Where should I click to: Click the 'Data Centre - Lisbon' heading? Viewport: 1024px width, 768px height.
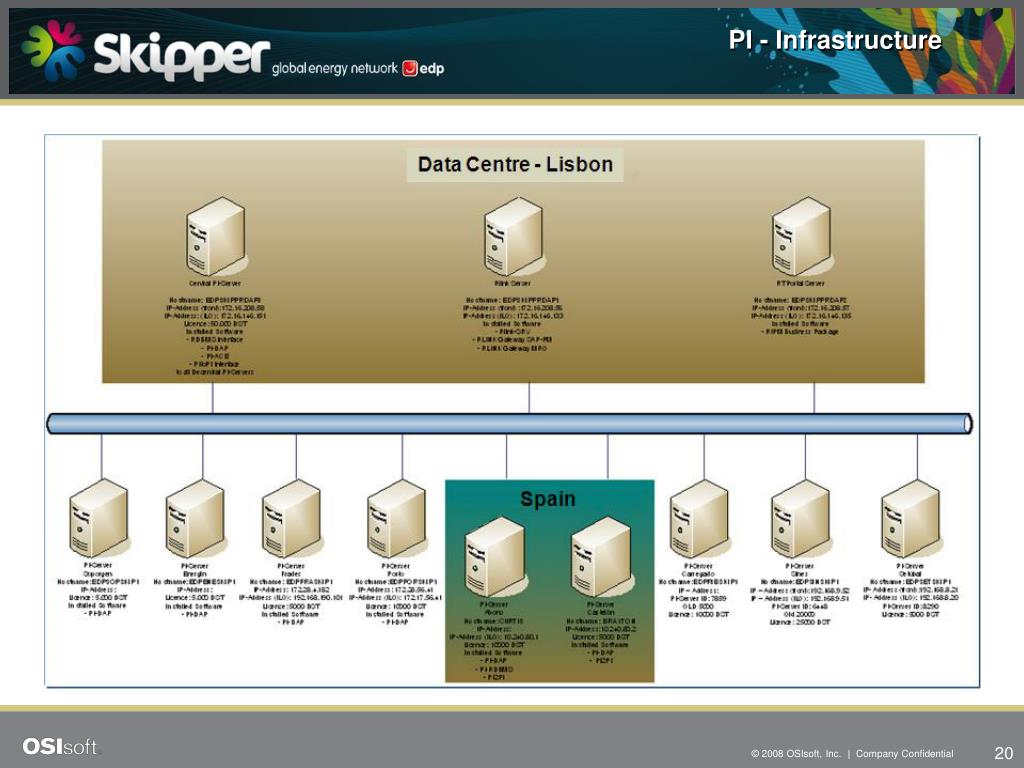(x=515, y=164)
